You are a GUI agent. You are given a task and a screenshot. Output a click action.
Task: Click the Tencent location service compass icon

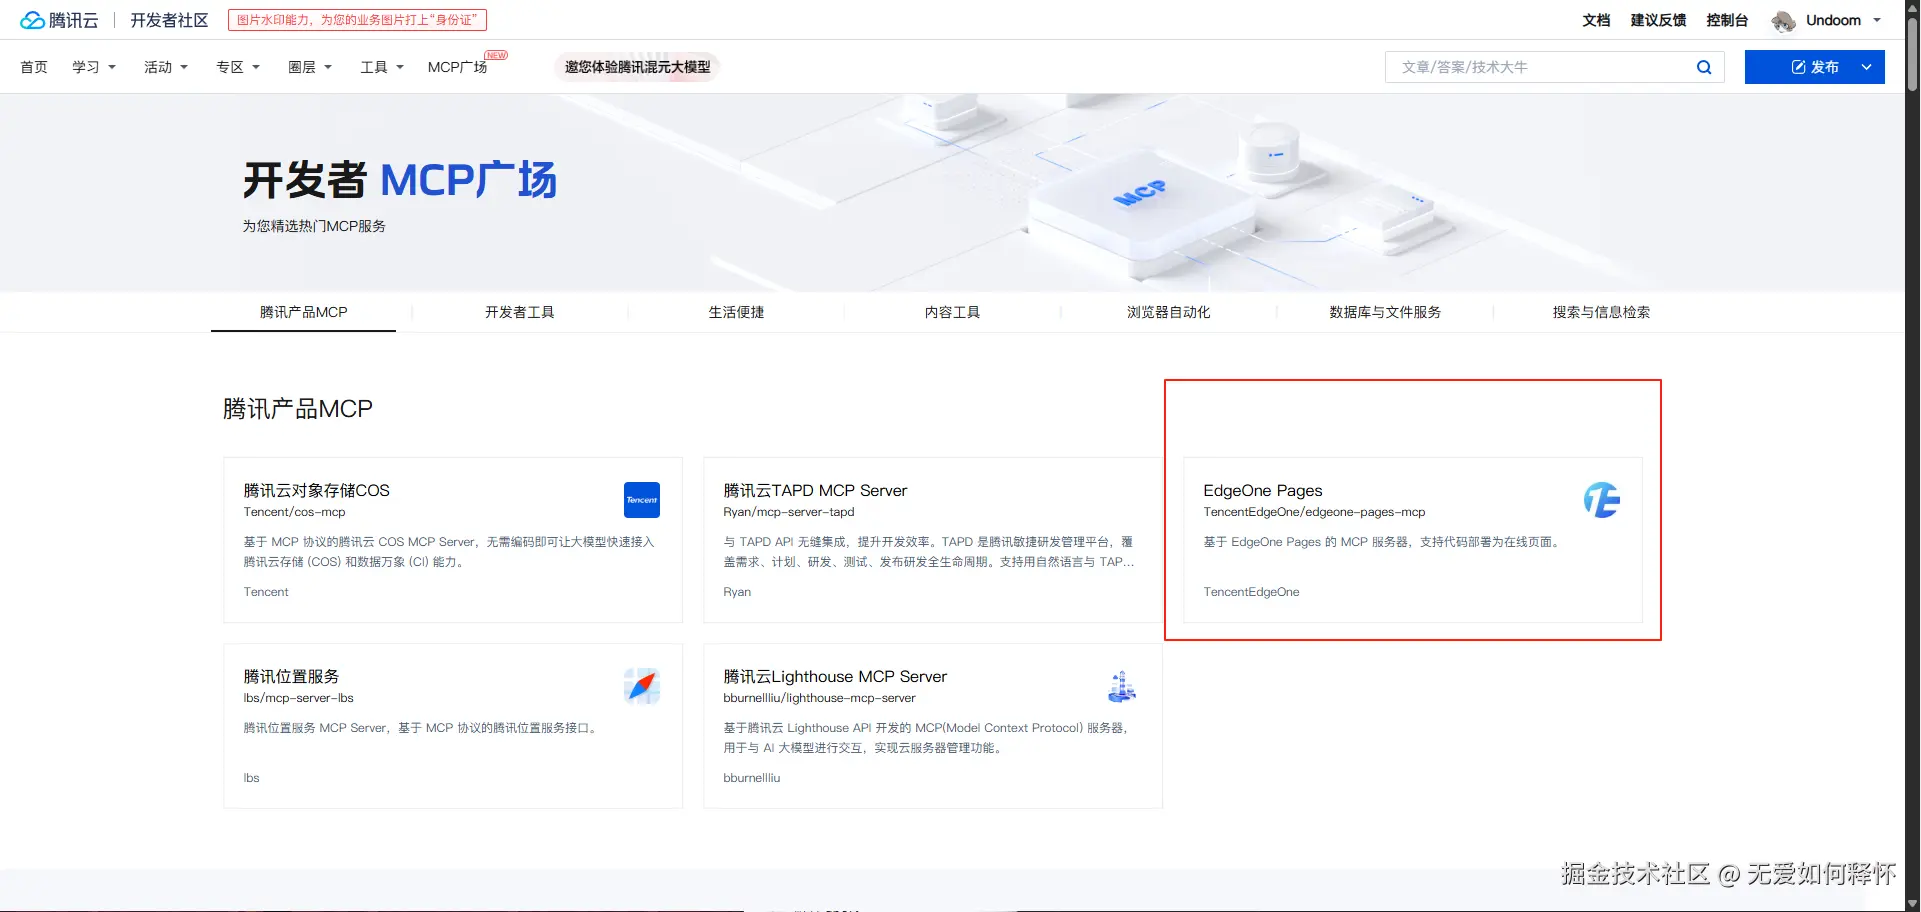tap(642, 686)
